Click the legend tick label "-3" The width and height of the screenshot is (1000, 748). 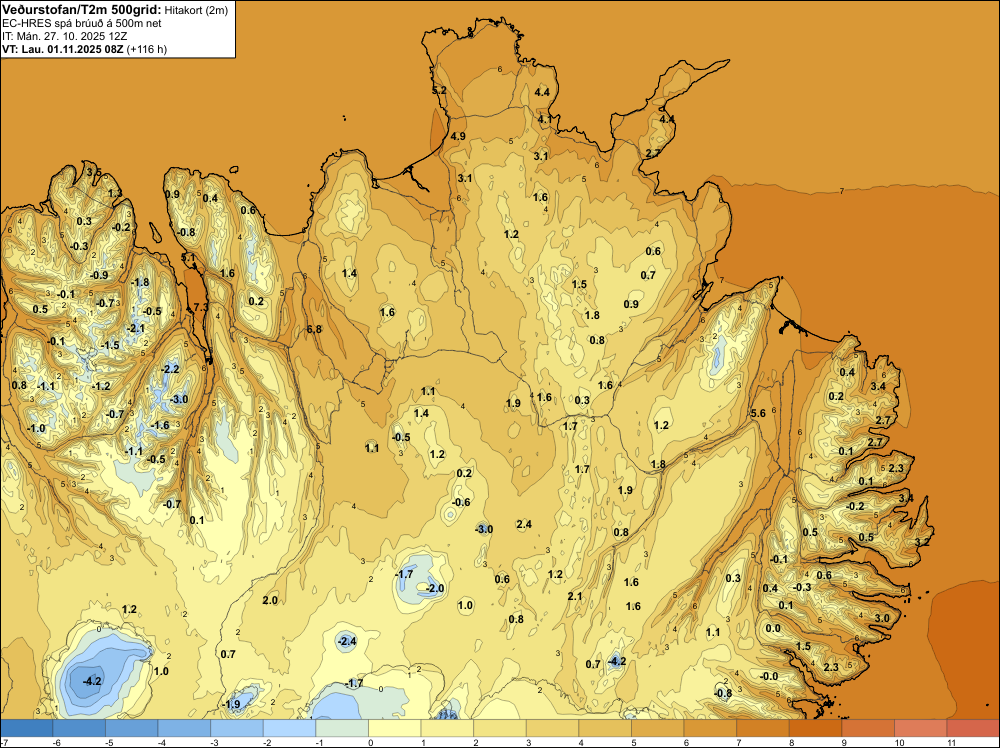coord(214,743)
